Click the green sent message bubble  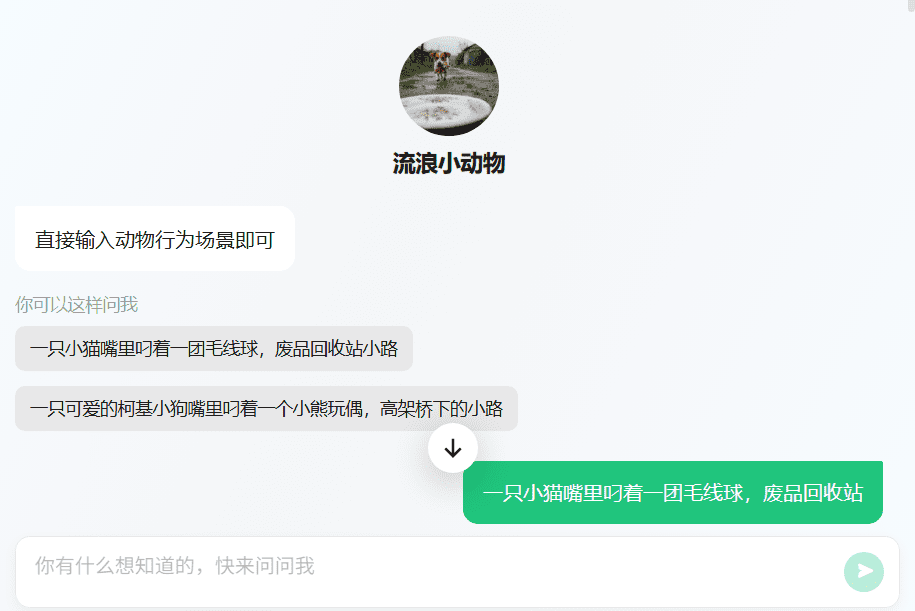[x=673, y=493]
